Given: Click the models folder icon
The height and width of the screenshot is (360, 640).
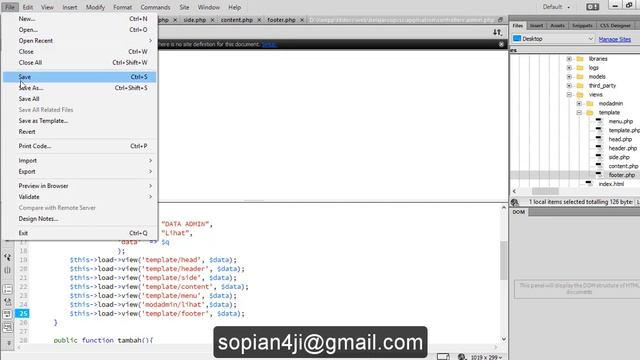Looking at the screenshot, I should [x=580, y=77].
